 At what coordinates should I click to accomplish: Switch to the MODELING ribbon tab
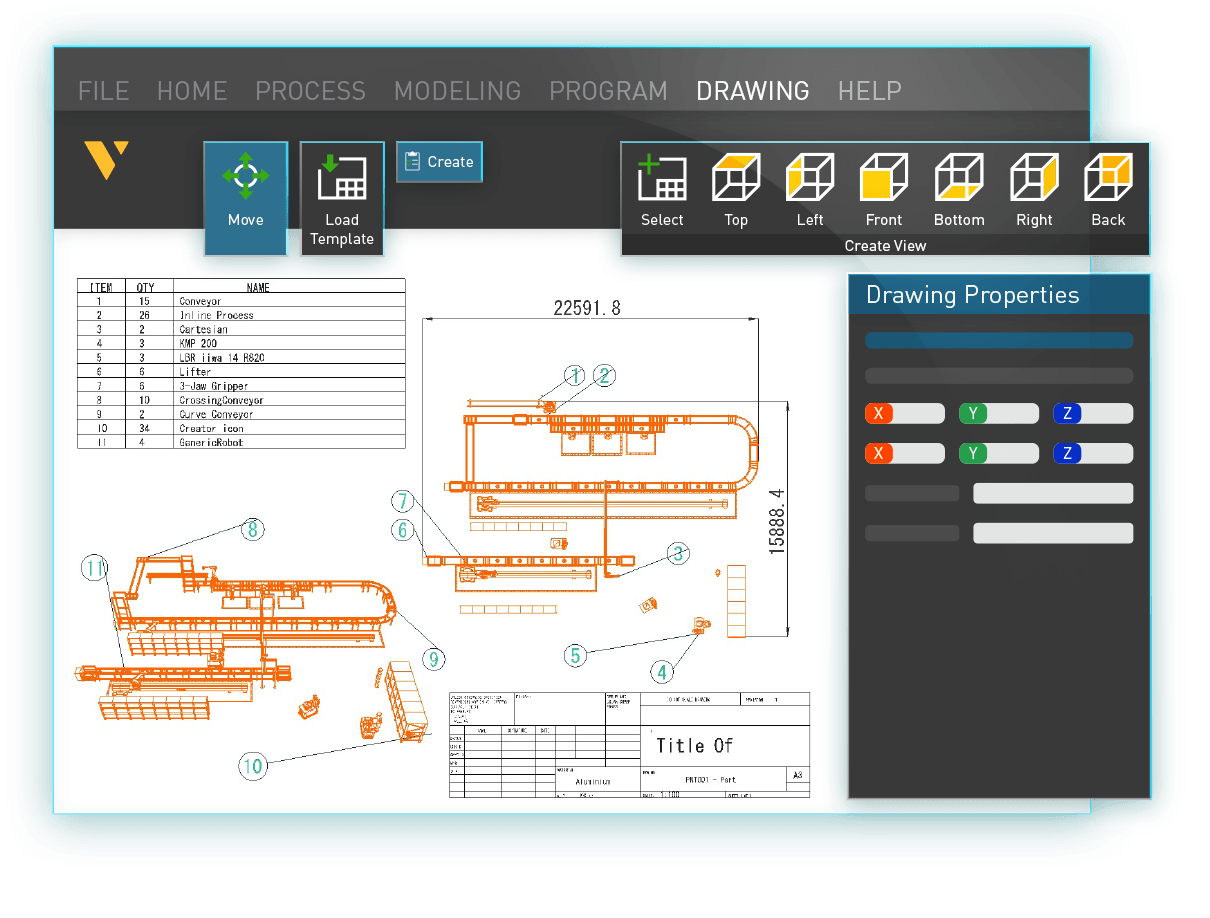click(x=457, y=91)
